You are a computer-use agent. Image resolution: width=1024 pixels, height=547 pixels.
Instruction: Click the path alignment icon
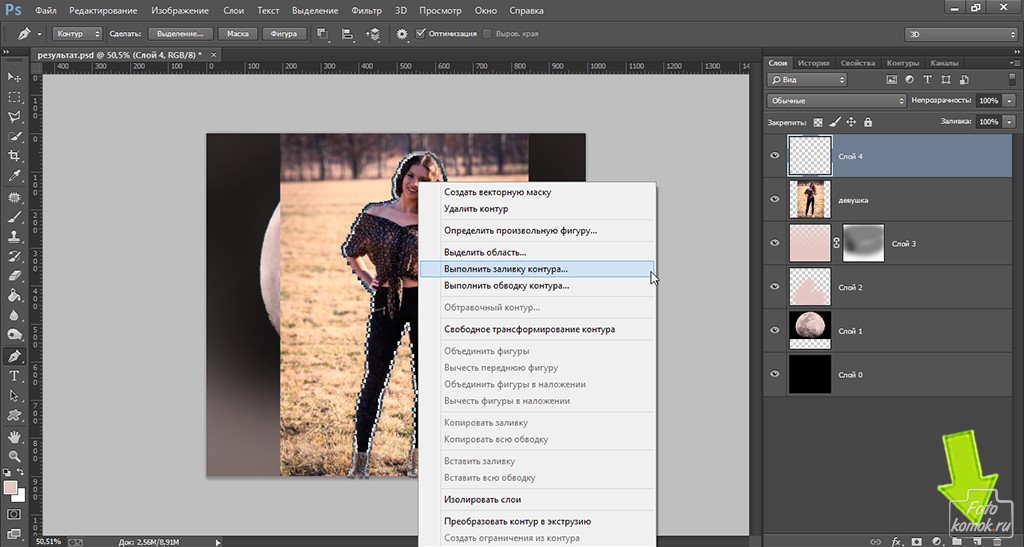click(347, 33)
